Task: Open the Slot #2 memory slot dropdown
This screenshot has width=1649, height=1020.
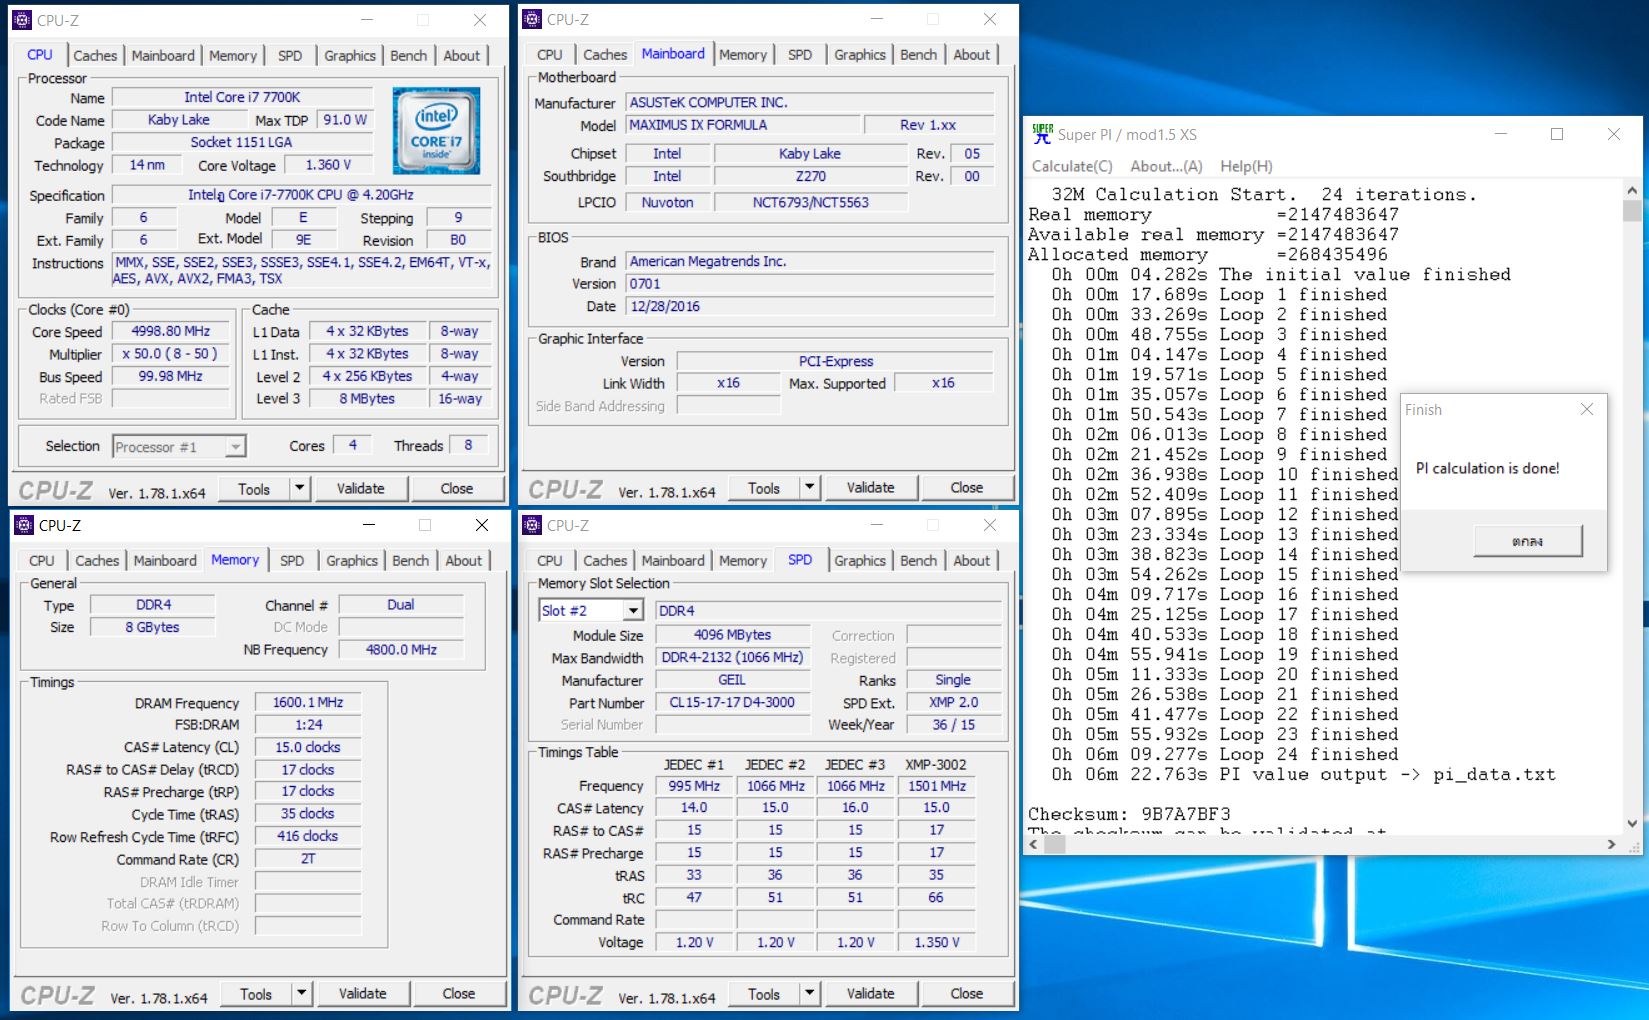Action: click(x=633, y=610)
